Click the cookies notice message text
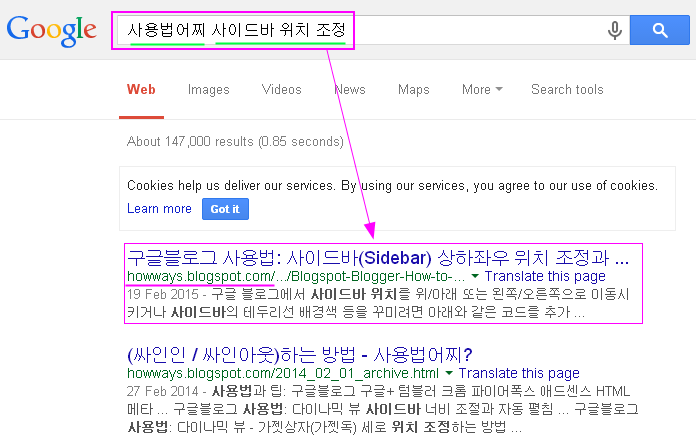The width and height of the screenshot is (696, 445). (392, 185)
